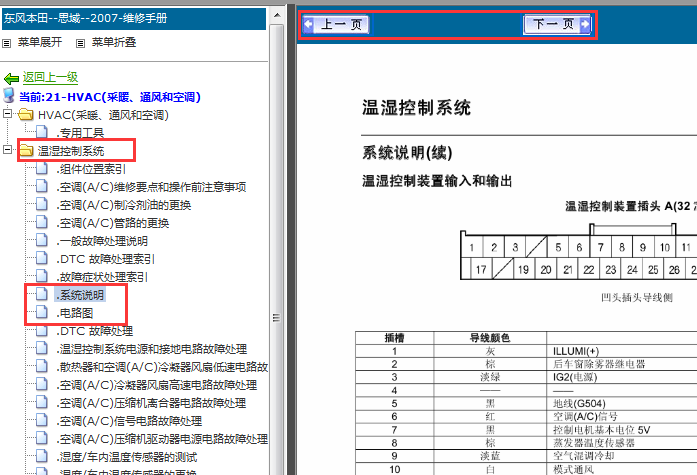Click the 当前:21-HVAC(采暖、通风和空调) heading
Image resolution: width=697 pixels, height=475 pixels.
110,97
